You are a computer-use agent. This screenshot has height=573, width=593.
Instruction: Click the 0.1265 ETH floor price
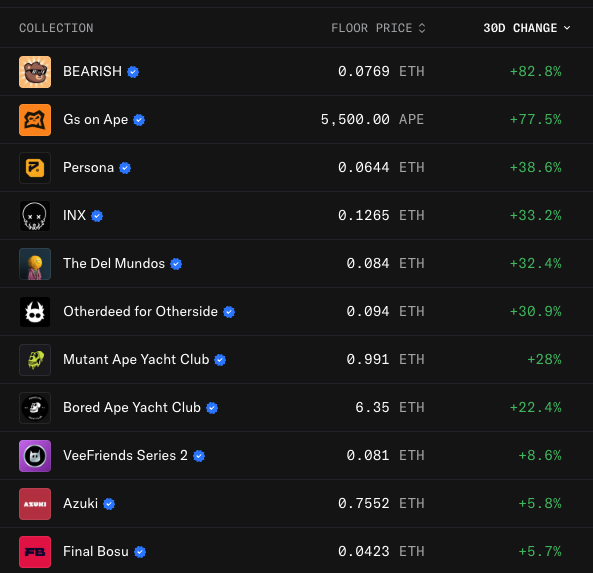point(381,216)
